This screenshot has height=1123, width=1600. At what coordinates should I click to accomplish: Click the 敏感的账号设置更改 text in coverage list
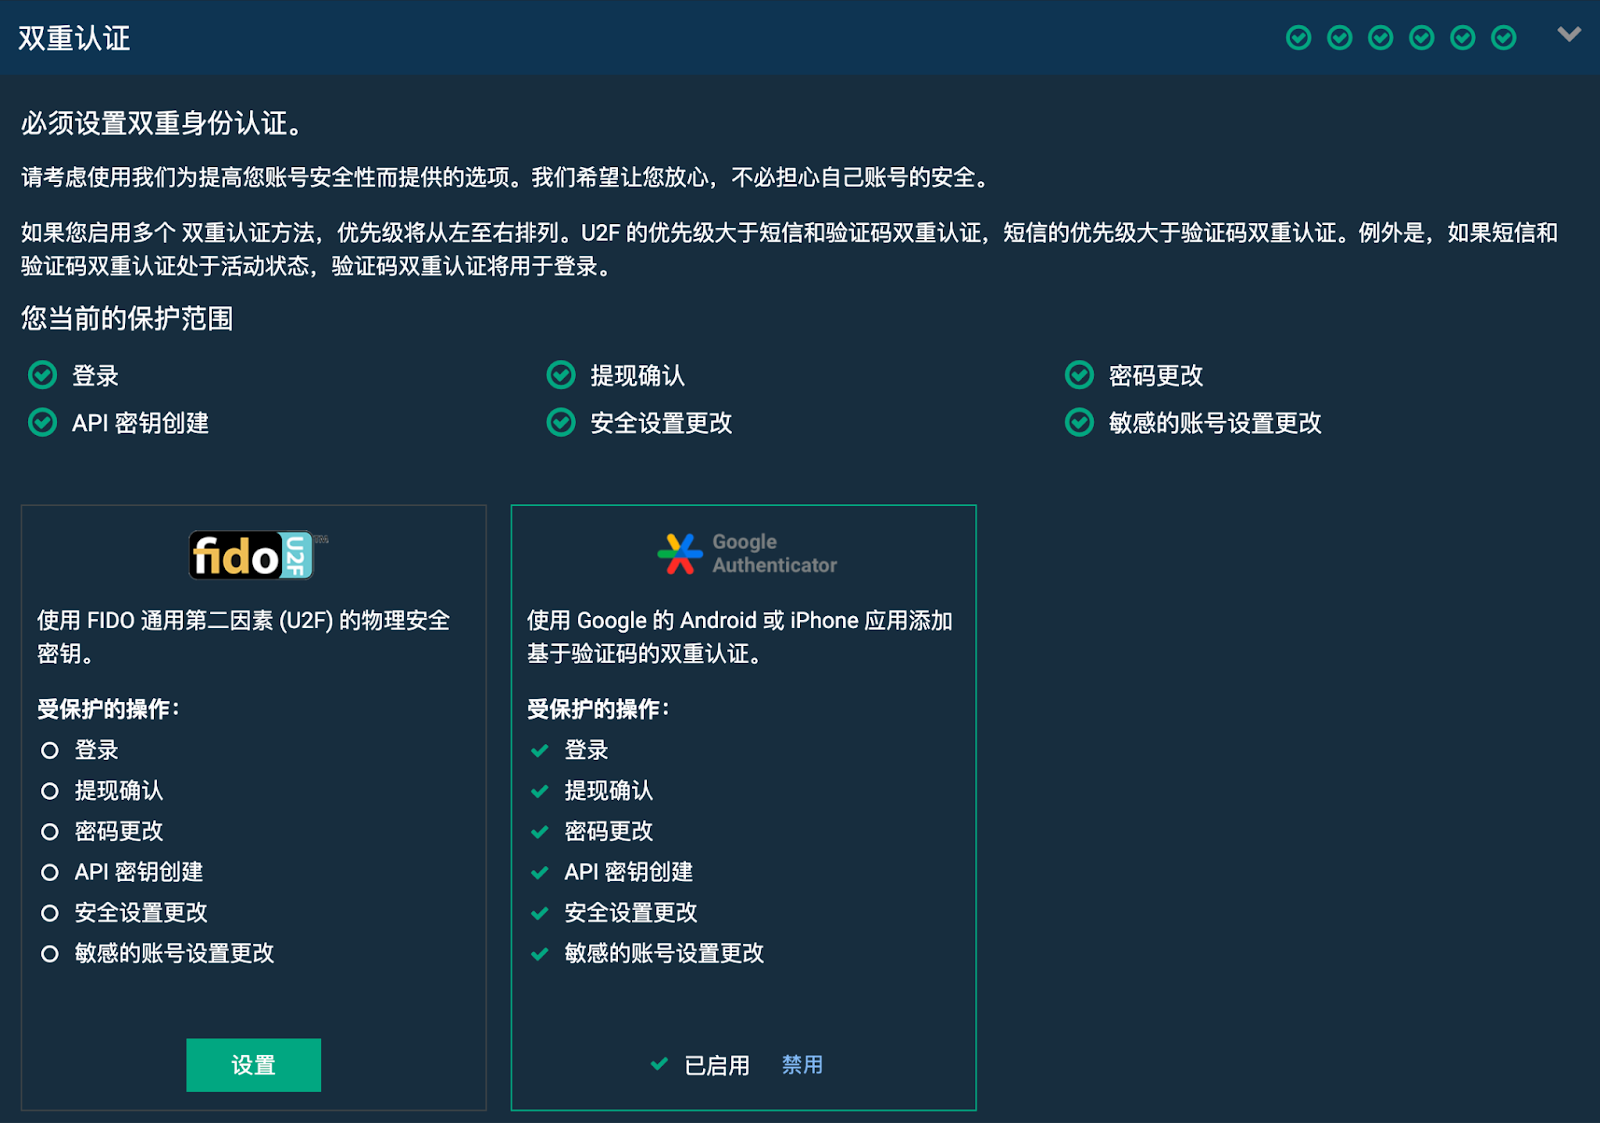click(x=1215, y=423)
